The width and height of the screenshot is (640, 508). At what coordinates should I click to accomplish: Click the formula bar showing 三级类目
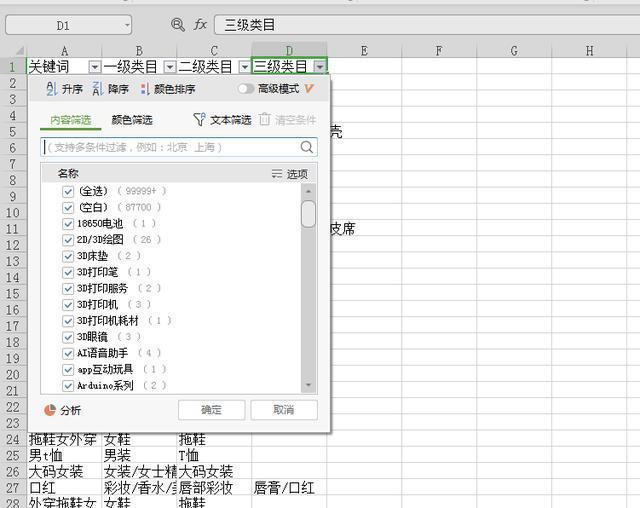[x=427, y=25]
